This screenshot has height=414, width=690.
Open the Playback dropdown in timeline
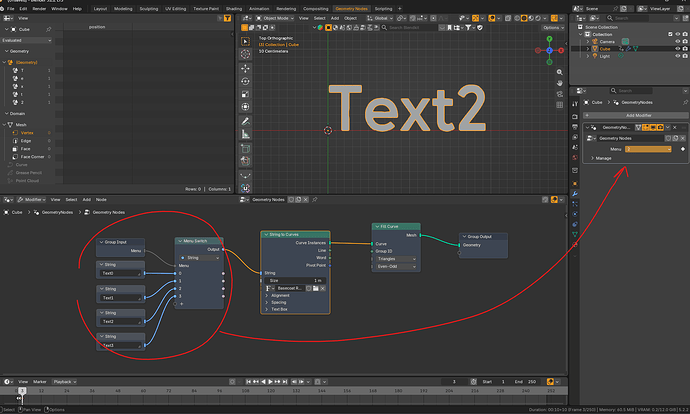click(x=64, y=382)
